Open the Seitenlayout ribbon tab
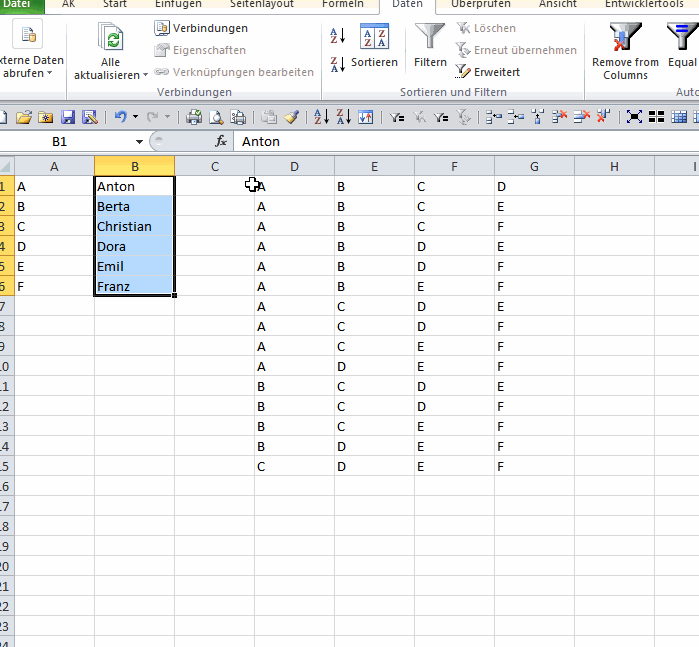699x647 pixels. point(262,4)
